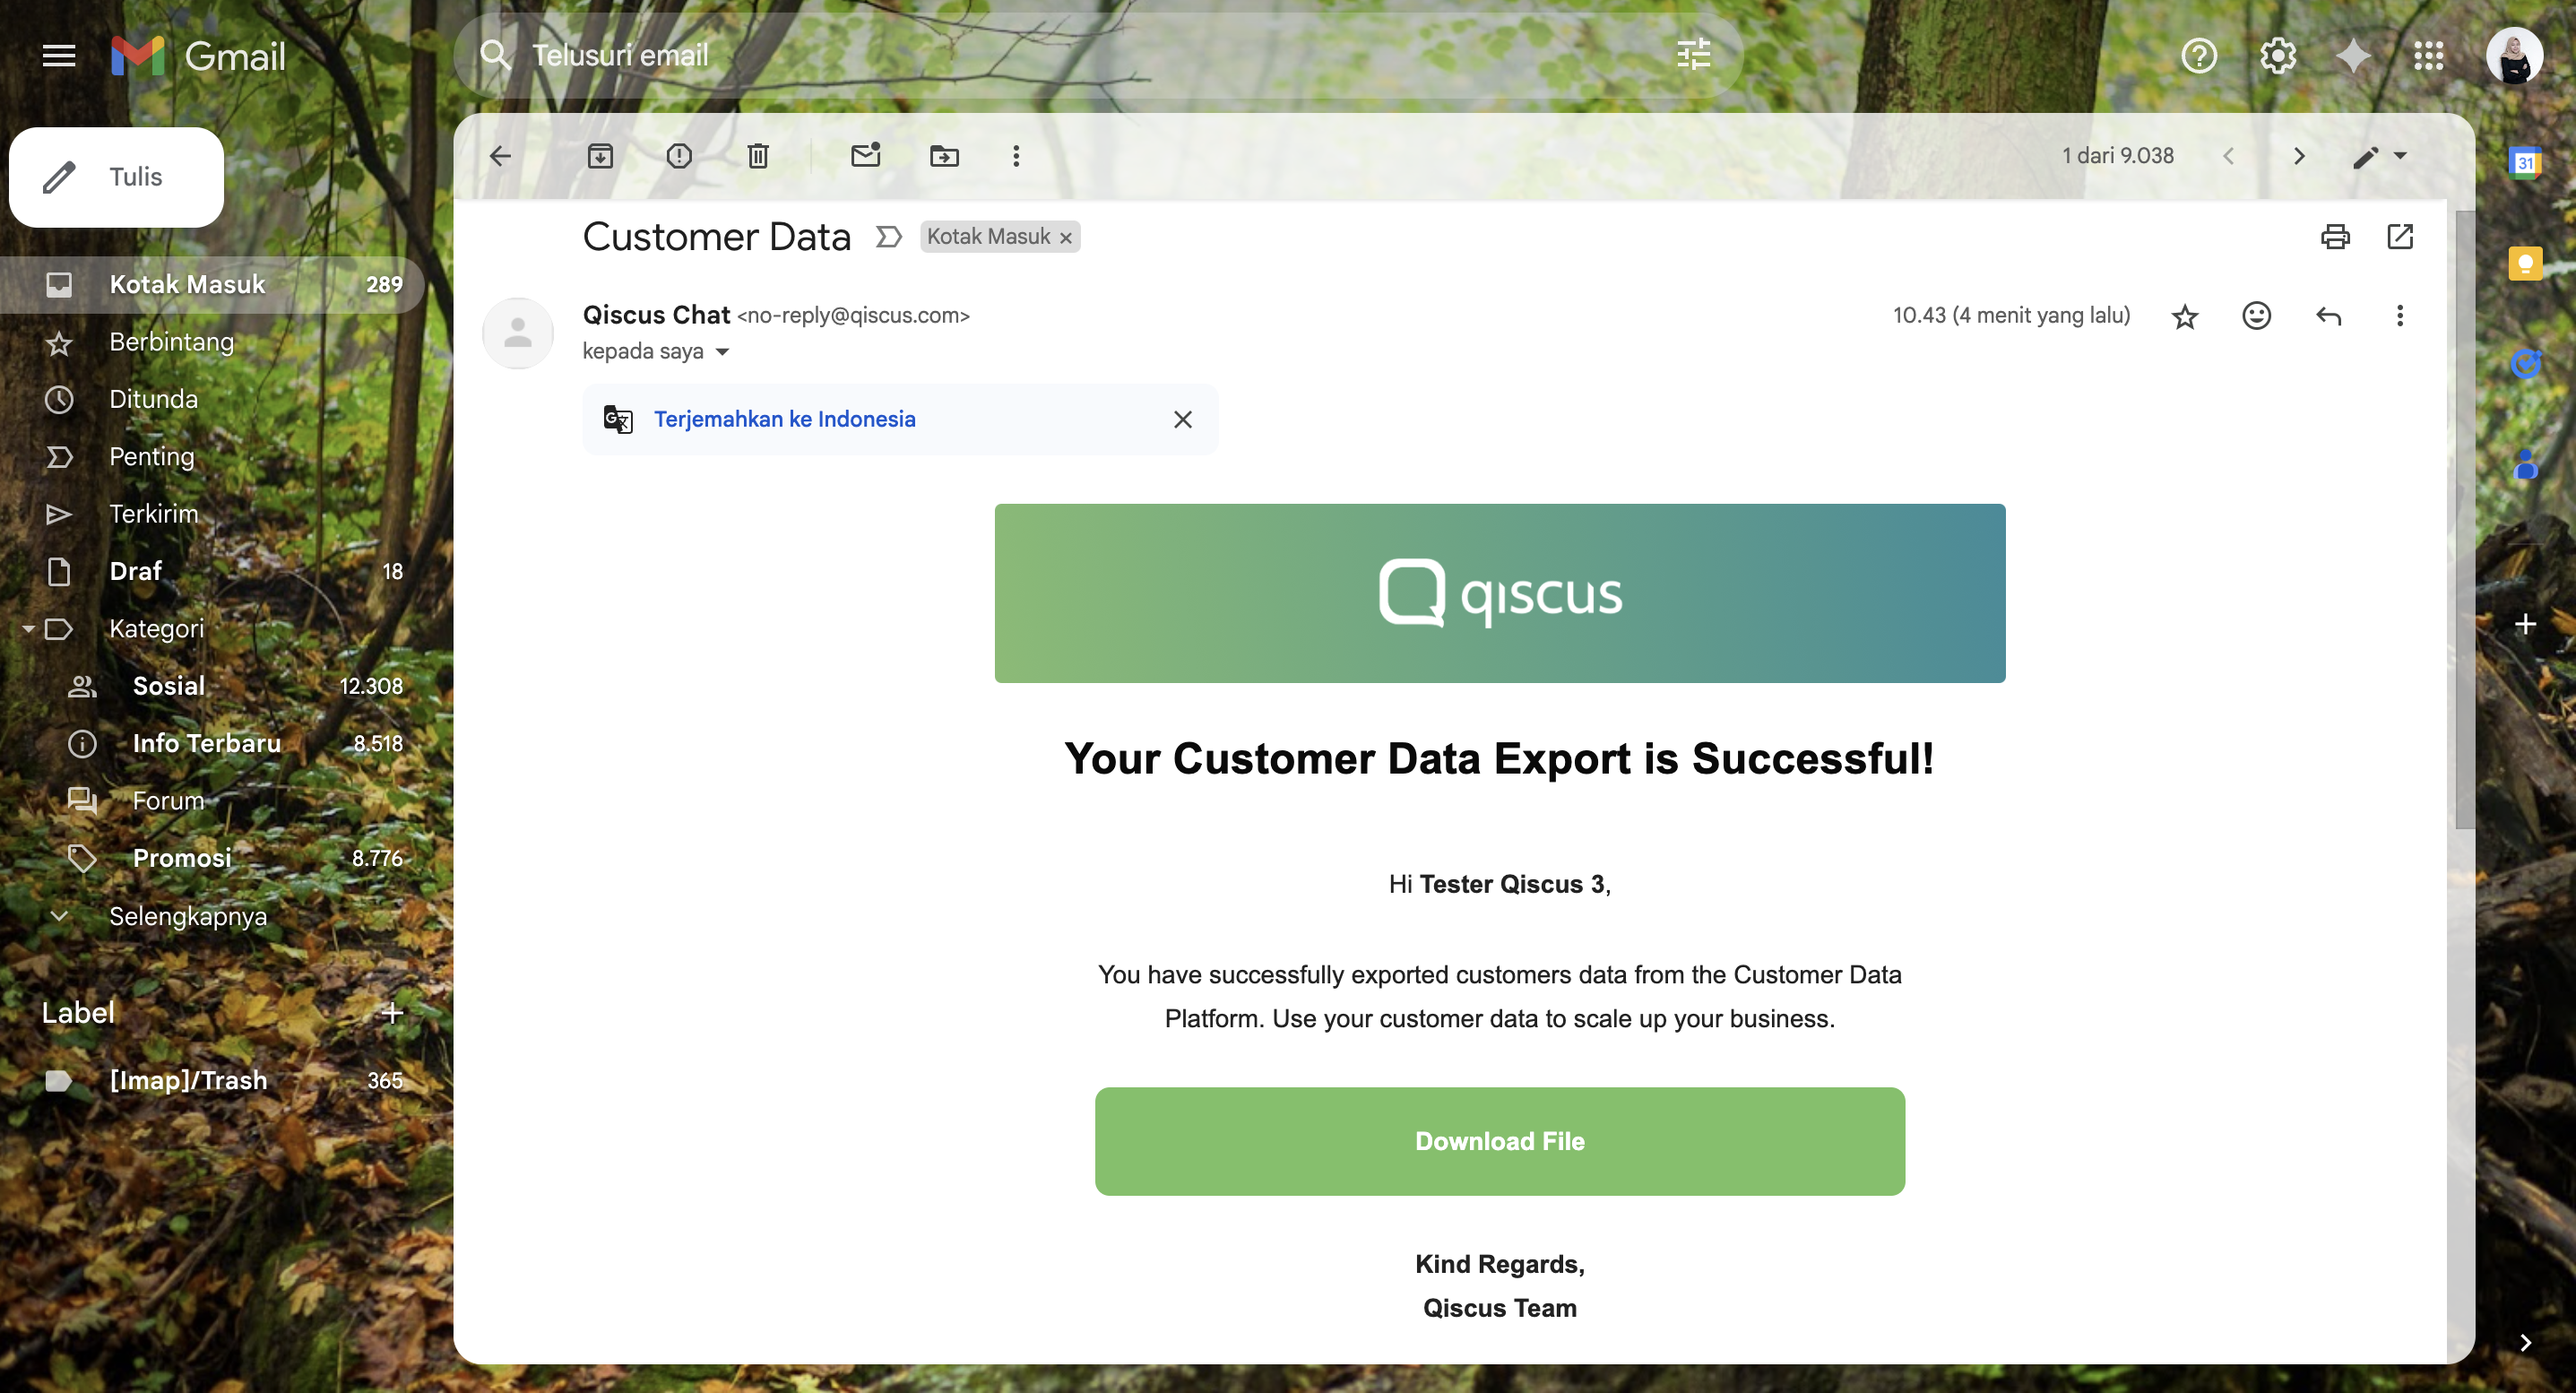Create a new label plus icon

coord(392,1013)
